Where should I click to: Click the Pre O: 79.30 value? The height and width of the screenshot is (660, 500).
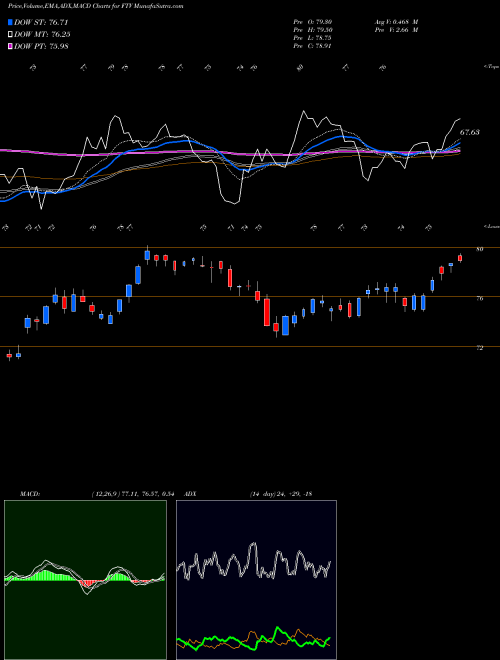(312, 22)
